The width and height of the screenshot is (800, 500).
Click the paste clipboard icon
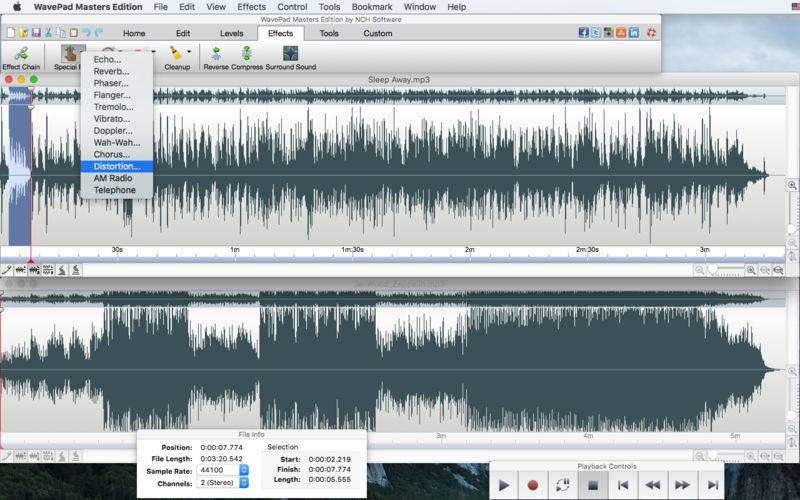click(x=73, y=33)
